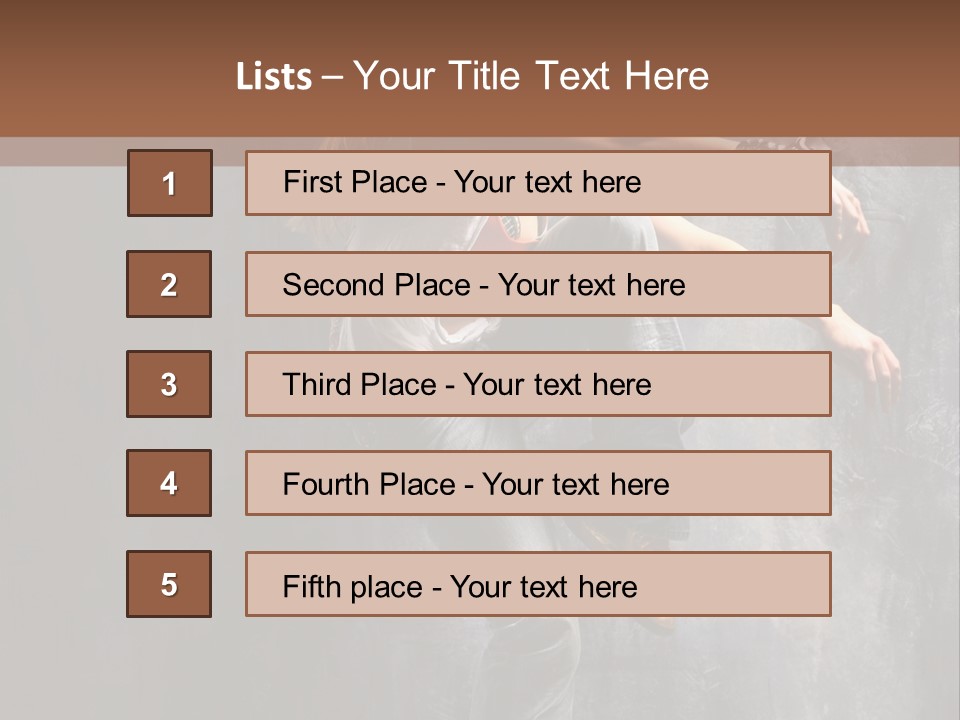960x720 pixels.
Task: Select the number 4 square
Action: [x=169, y=483]
